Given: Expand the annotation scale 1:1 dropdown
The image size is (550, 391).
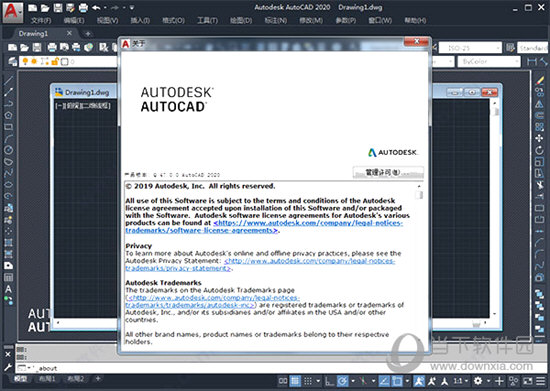Looking at the screenshot, I should [x=460, y=381].
